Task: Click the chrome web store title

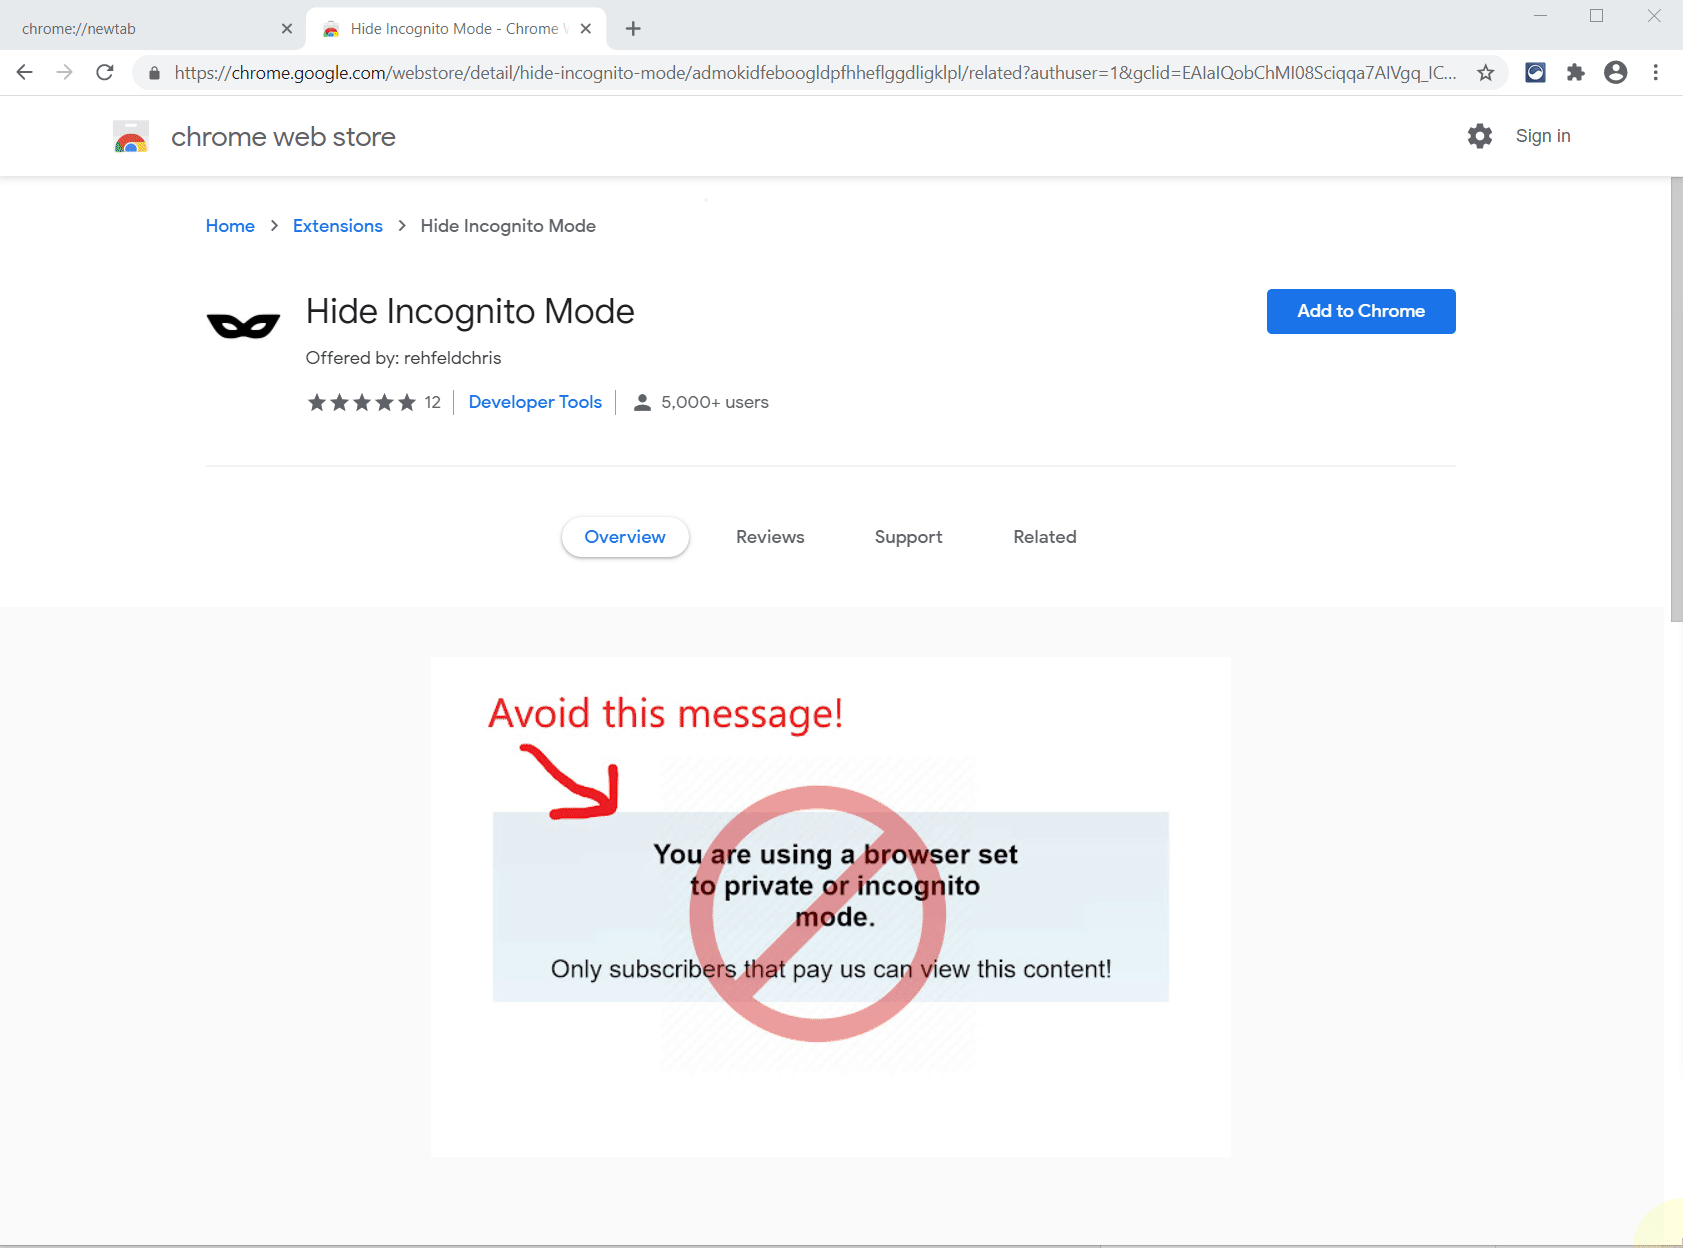Action: 283,137
